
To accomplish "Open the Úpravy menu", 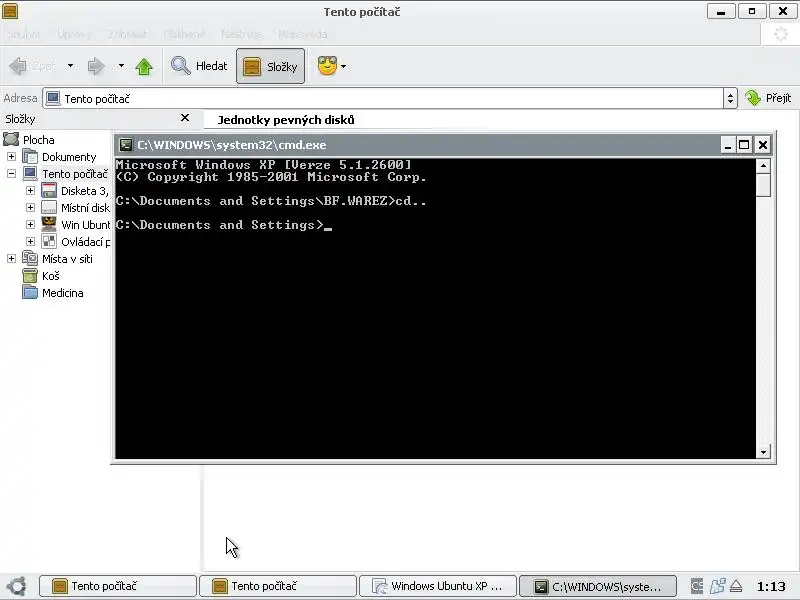I will (x=74, y=34).
